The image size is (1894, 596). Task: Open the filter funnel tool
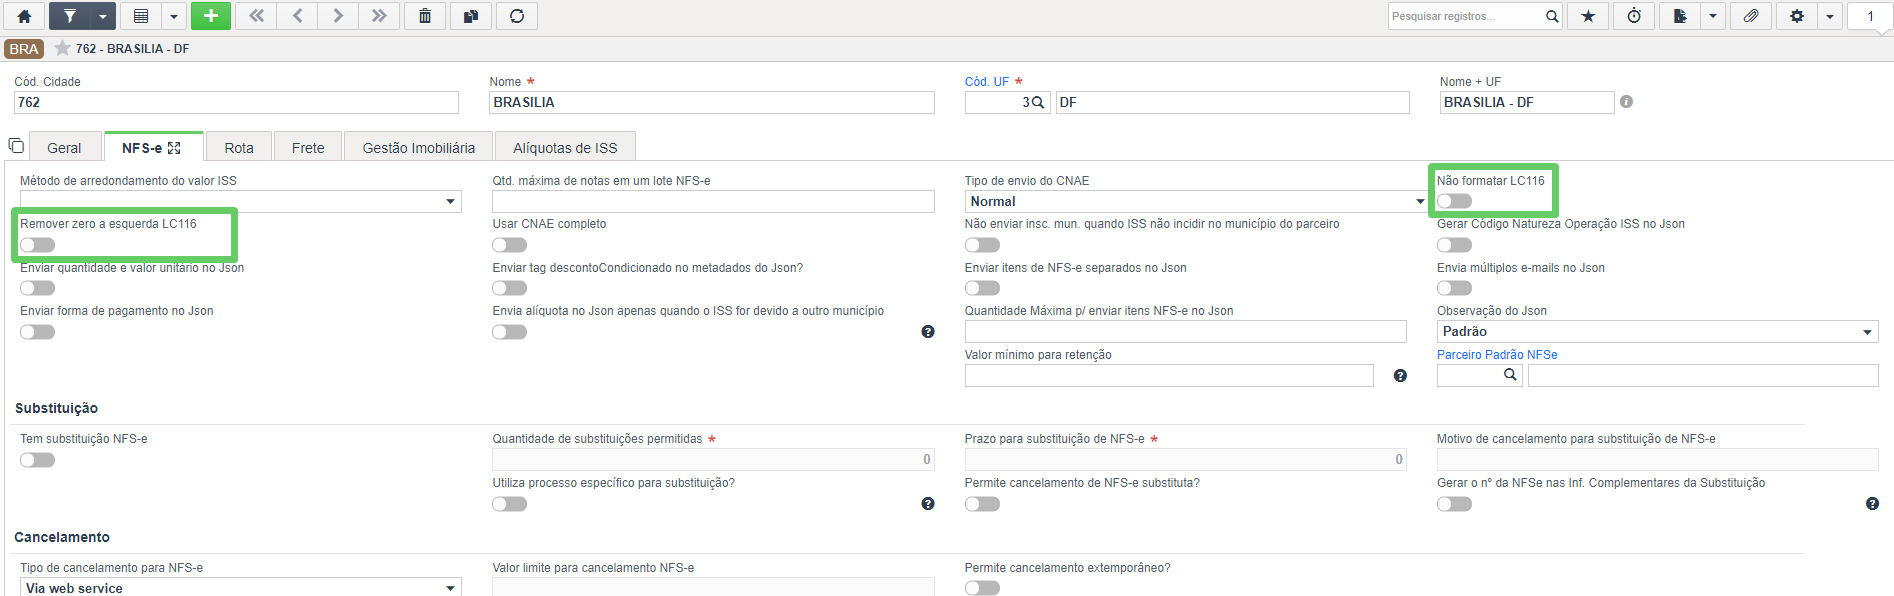(70, 16)
